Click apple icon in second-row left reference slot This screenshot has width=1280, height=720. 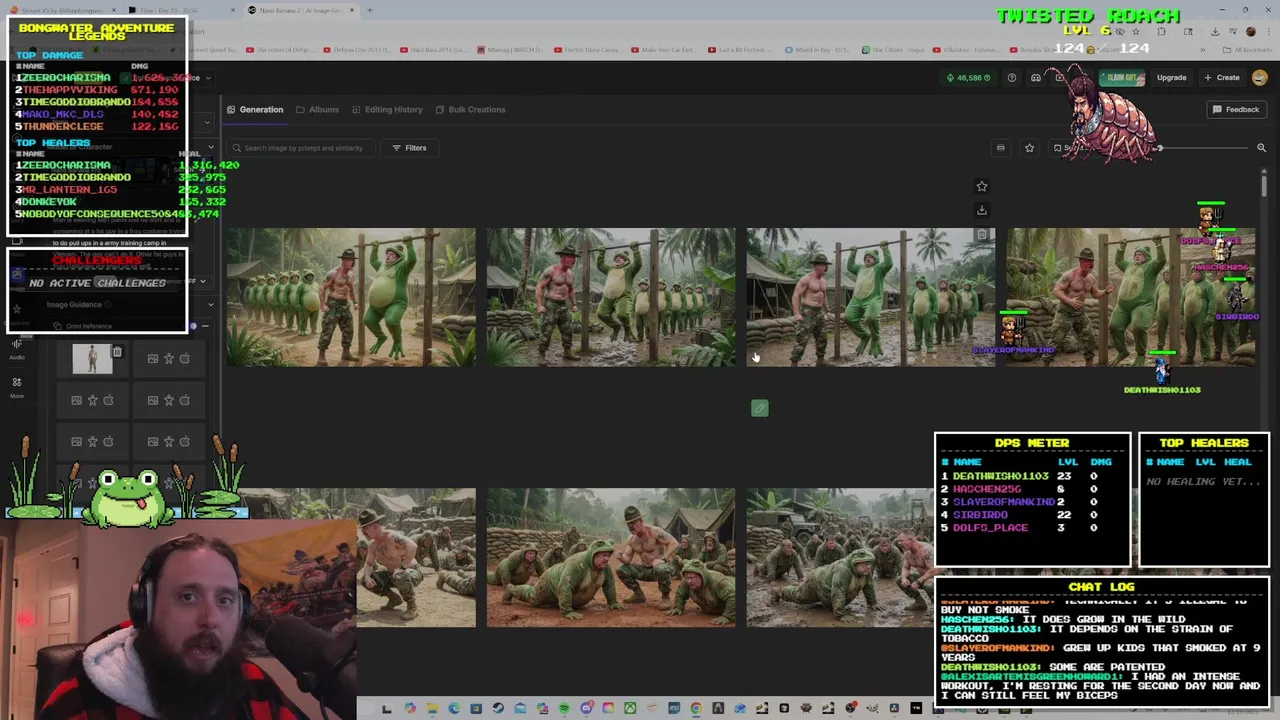coord(108,400)
